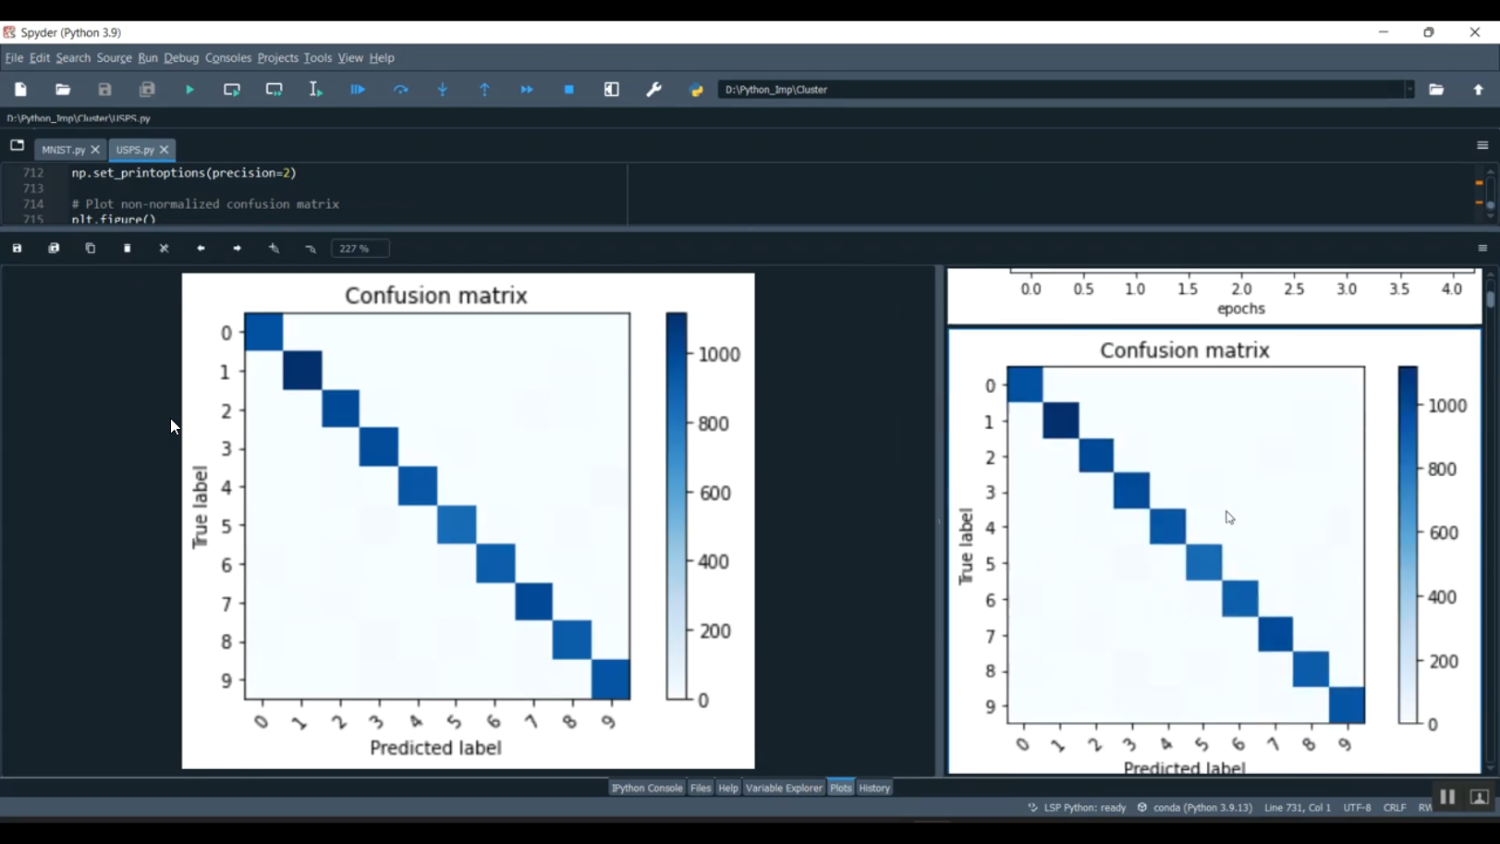Screen dimensions: 1500x844
Task: Zoom in on the confusion matrix plot
Action: pos(273,248)
